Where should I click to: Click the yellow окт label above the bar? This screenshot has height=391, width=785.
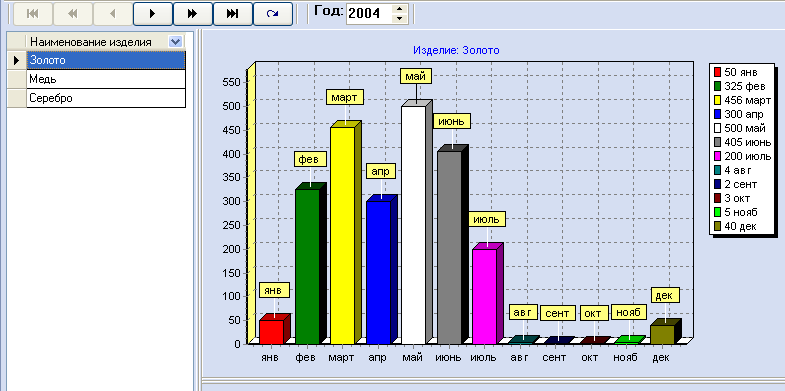[594, 313]
